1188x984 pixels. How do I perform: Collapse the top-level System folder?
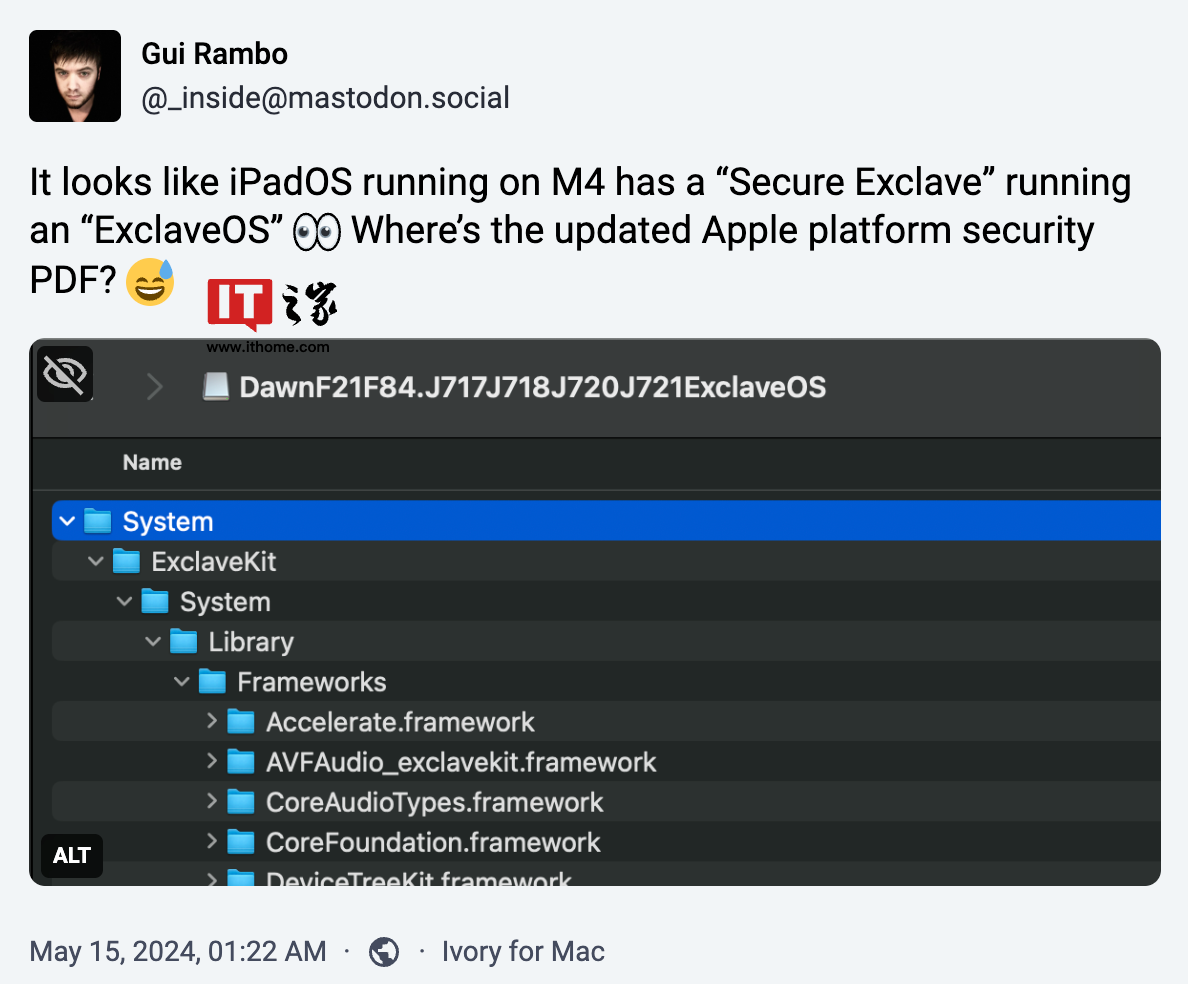click(x=67, y=521)
